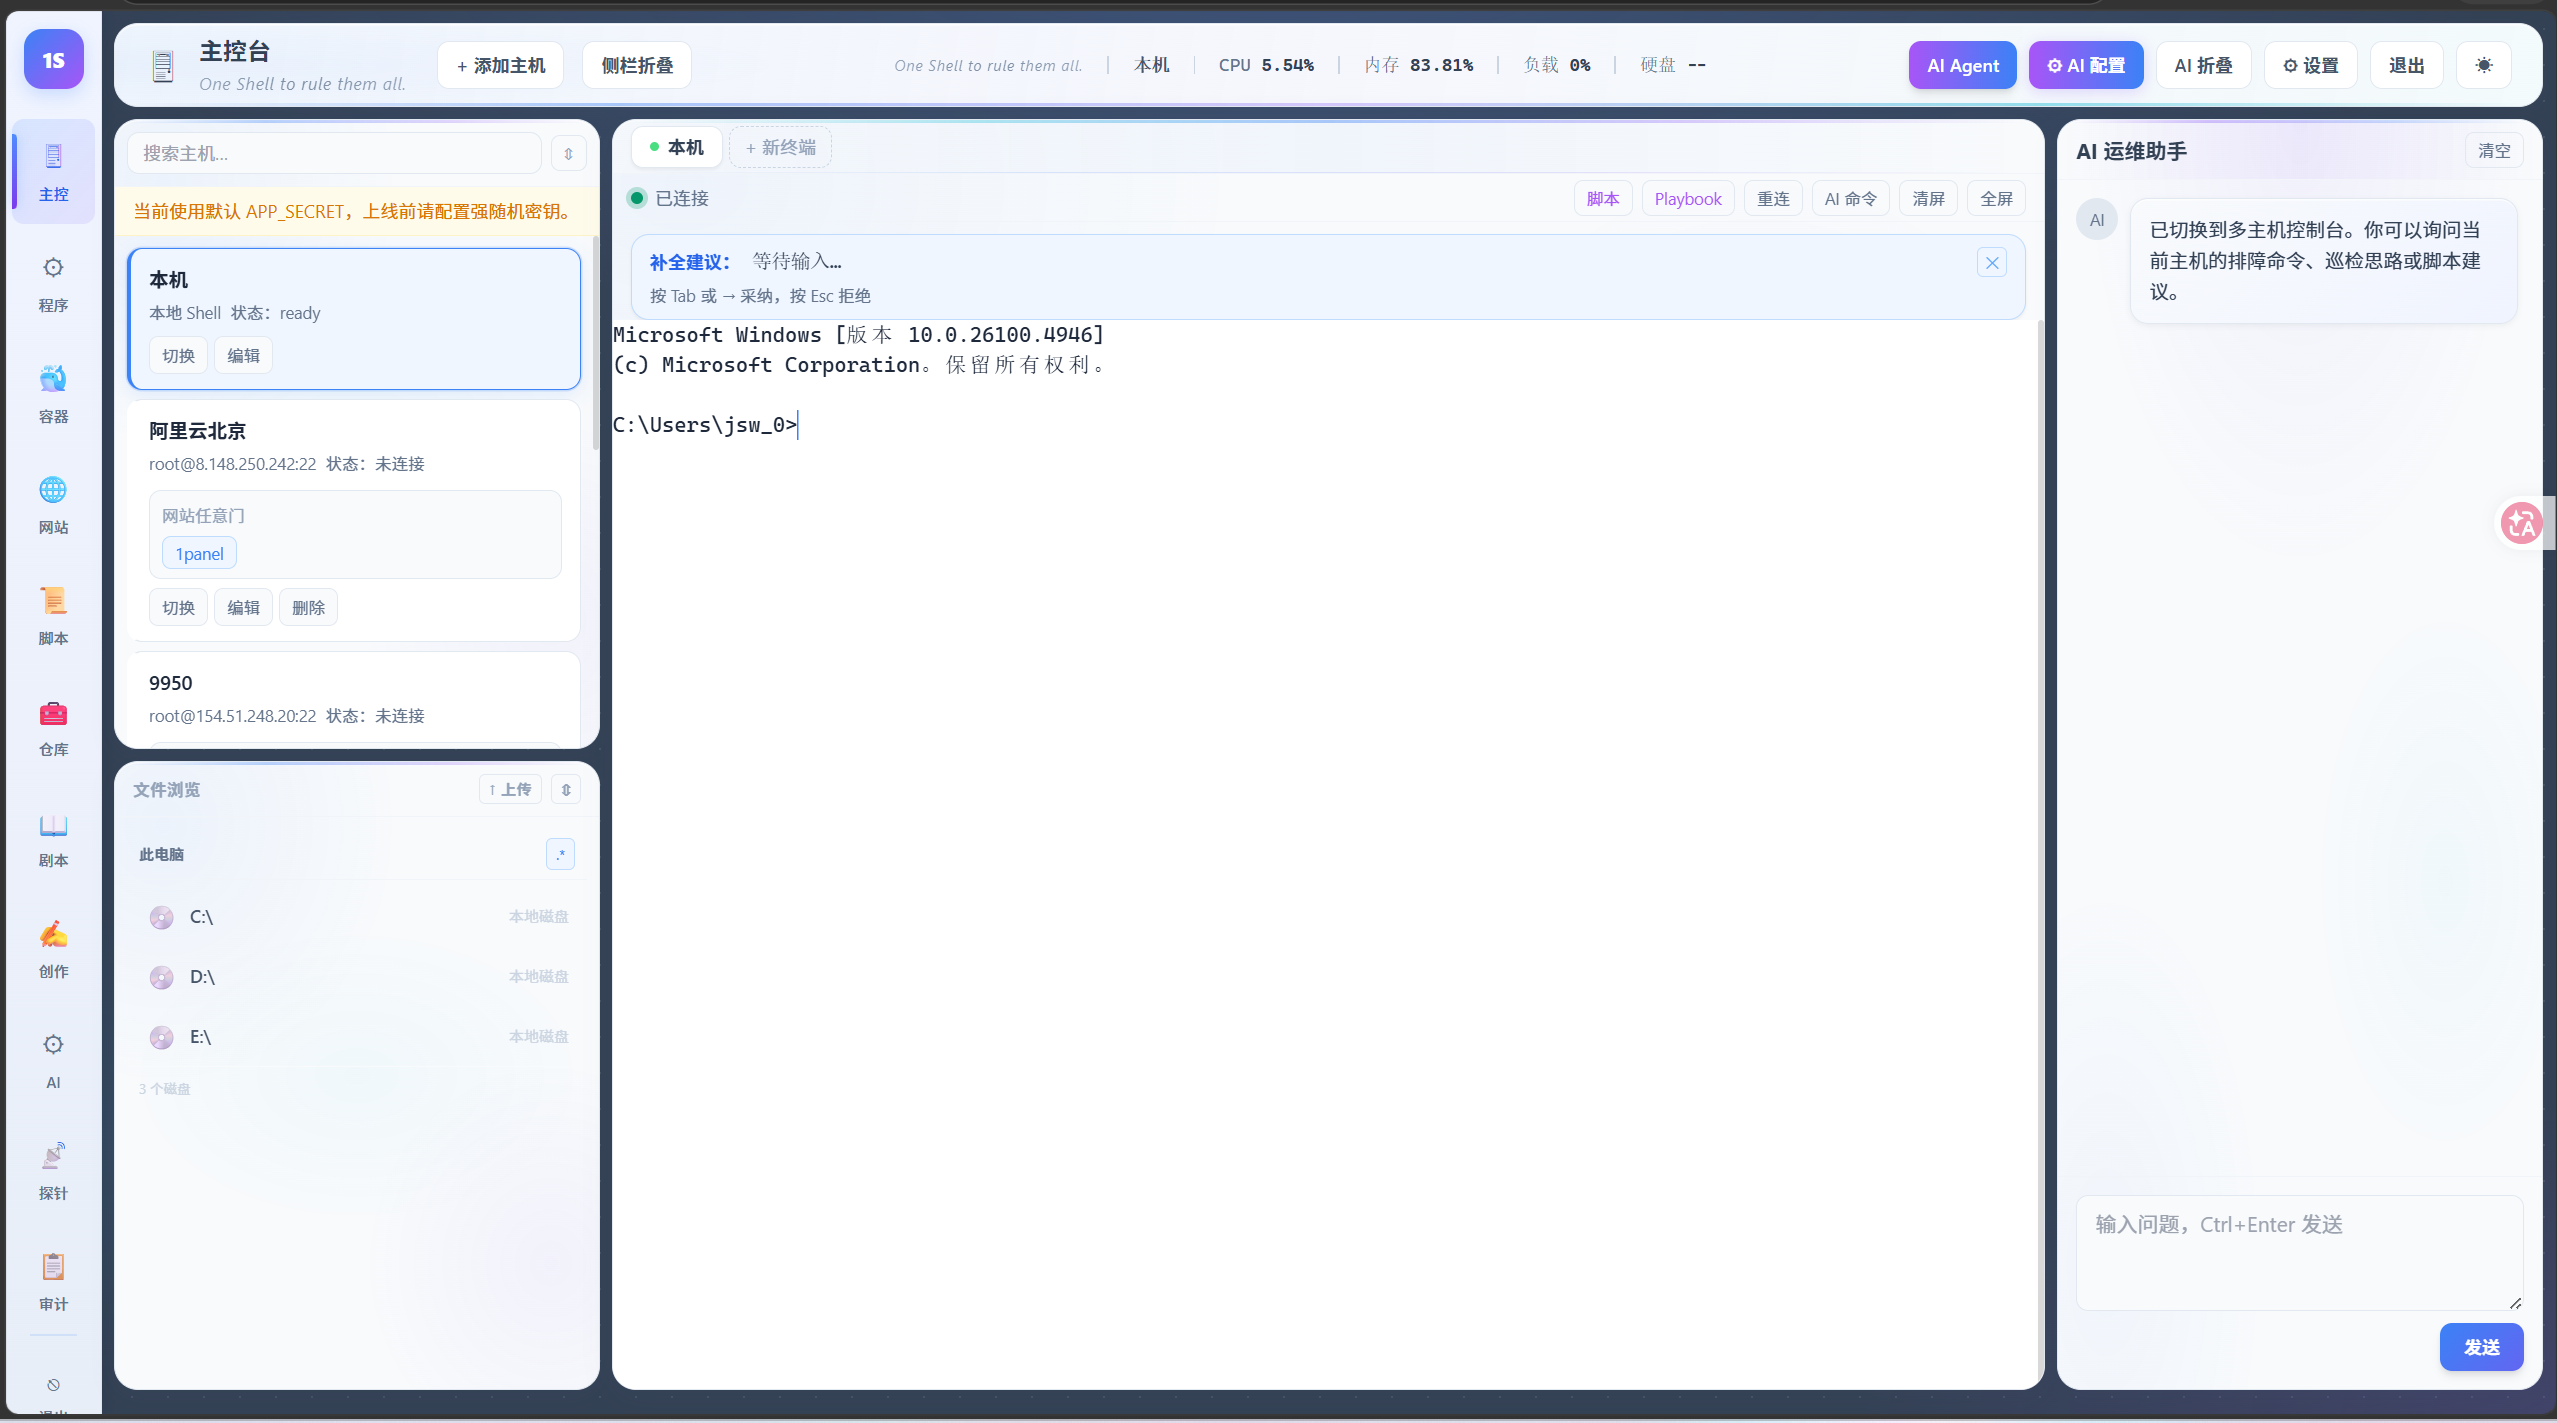The image size is (2557, 1423).
Task: Open a 新终端 tab
Action: coord(780,147)
